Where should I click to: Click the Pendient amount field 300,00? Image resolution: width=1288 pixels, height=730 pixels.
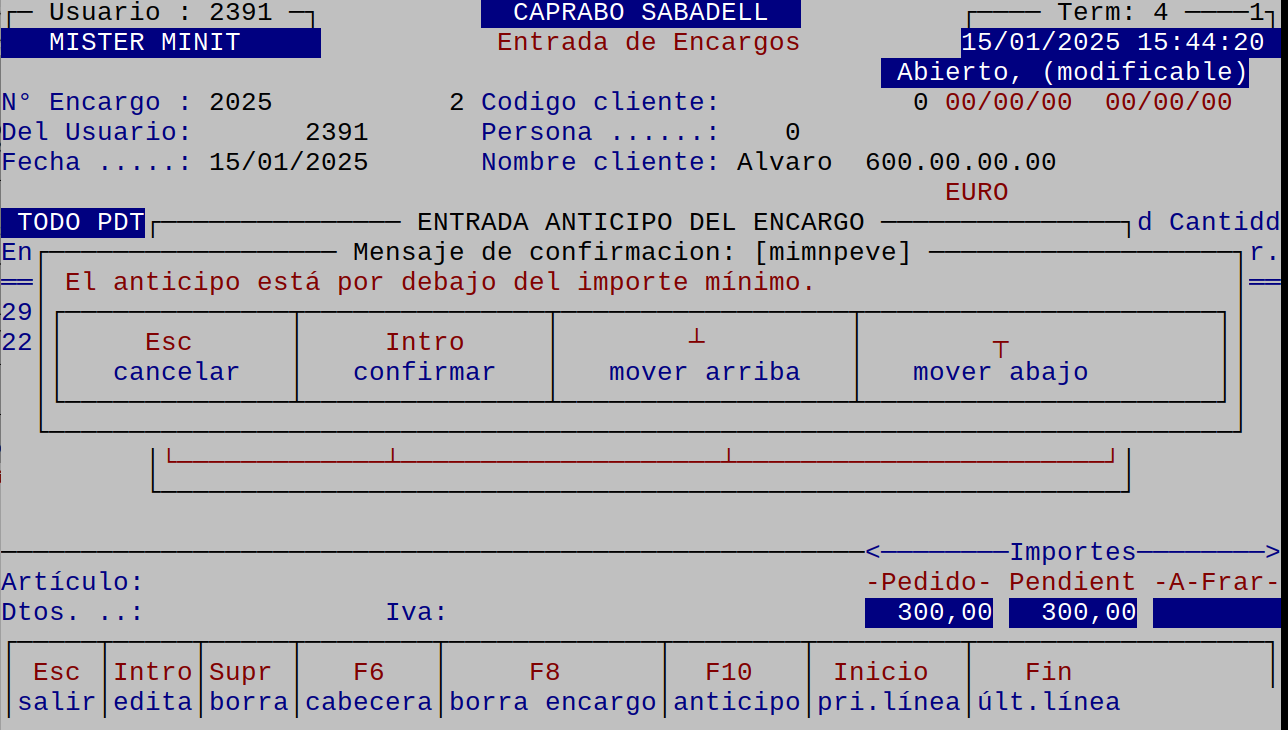(1073, 613)
